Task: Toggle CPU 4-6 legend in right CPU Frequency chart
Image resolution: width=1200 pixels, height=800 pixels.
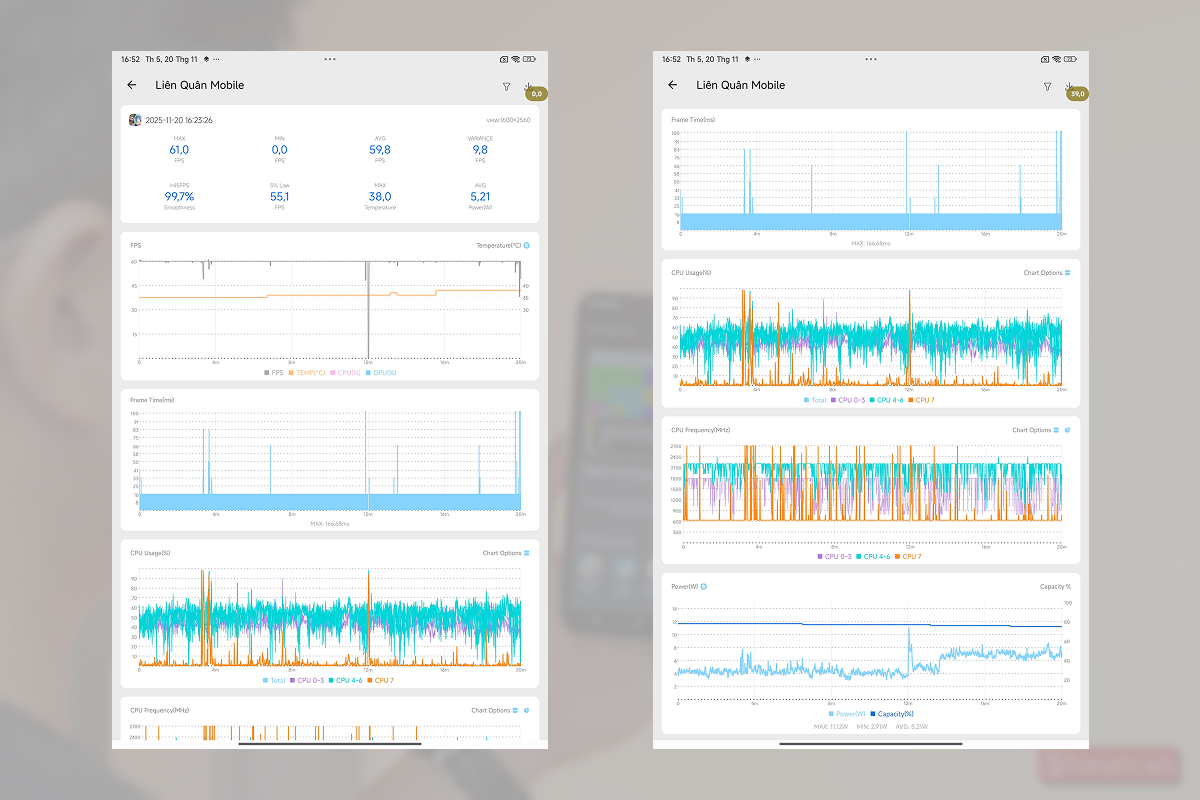Action: click(873, 556)
